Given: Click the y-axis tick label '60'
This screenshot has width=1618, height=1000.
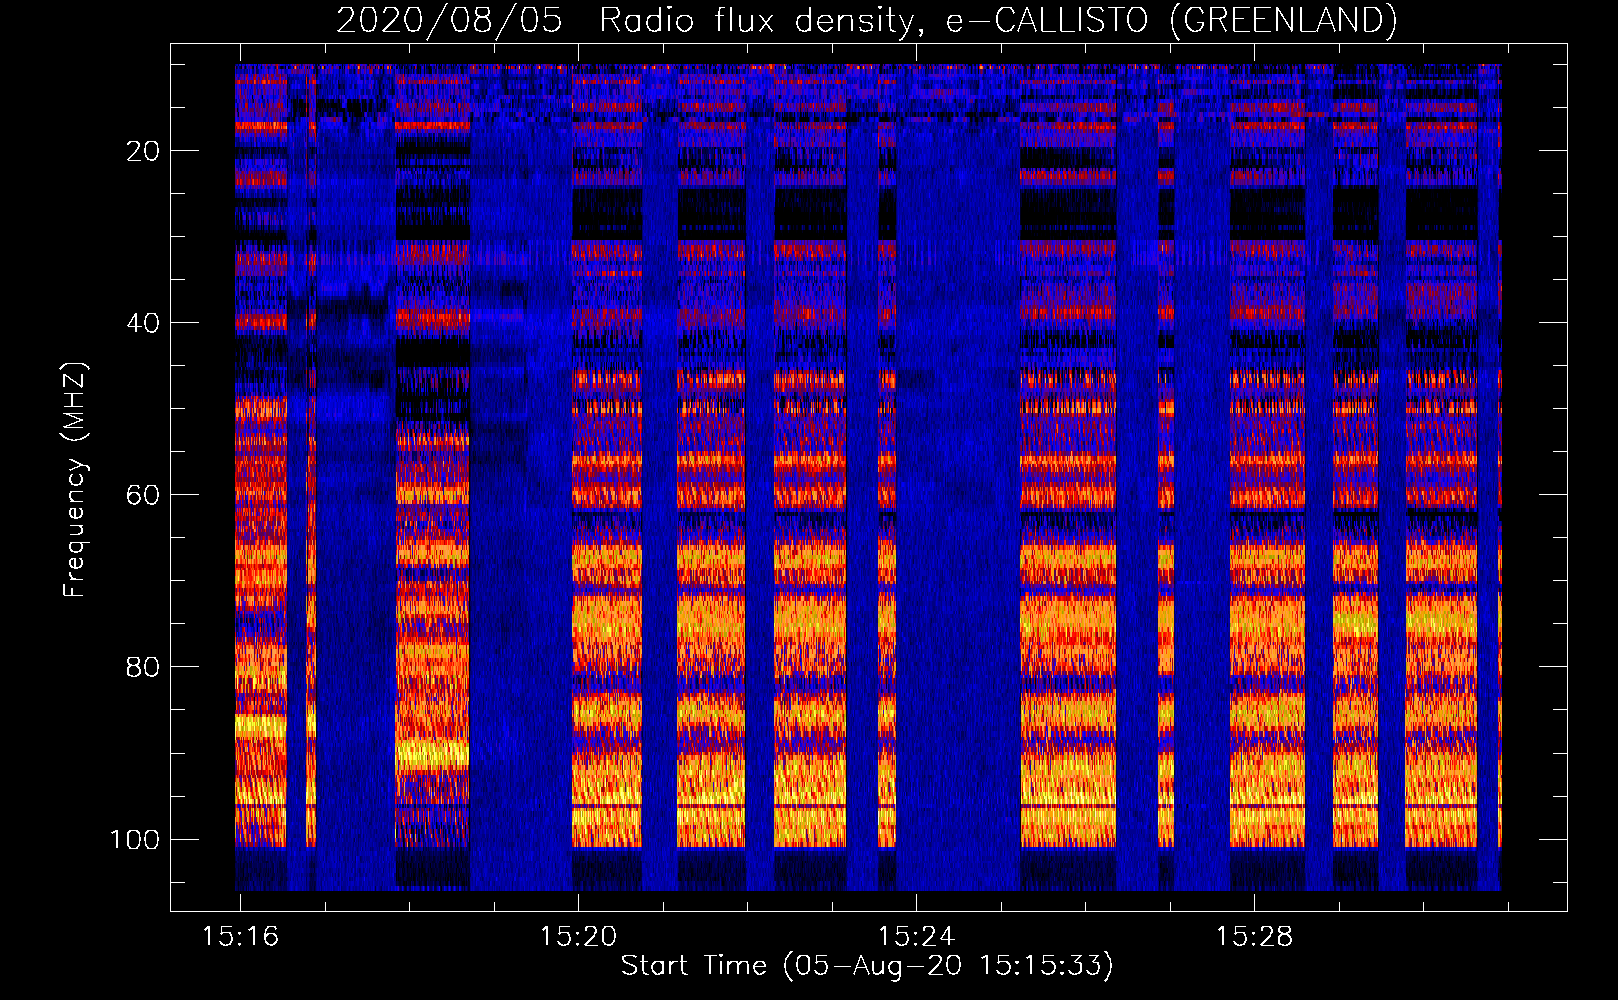Looking at the screenshot, I should coord(143,495).
